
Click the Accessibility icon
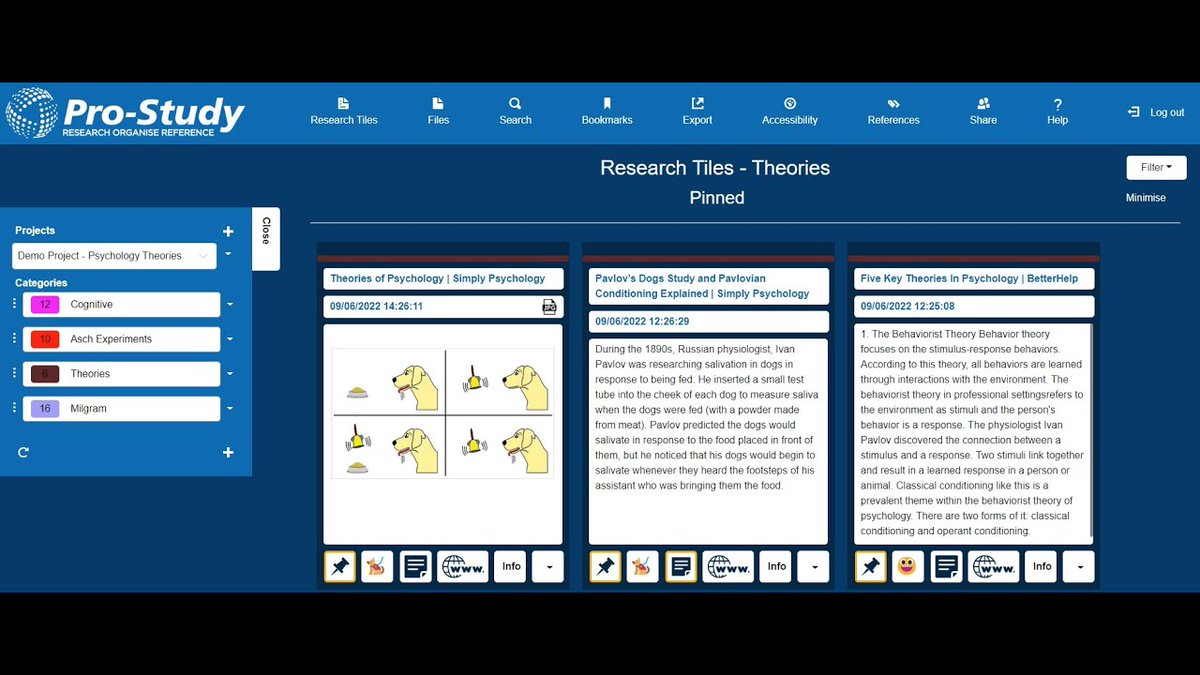click(x=789, y=111)
